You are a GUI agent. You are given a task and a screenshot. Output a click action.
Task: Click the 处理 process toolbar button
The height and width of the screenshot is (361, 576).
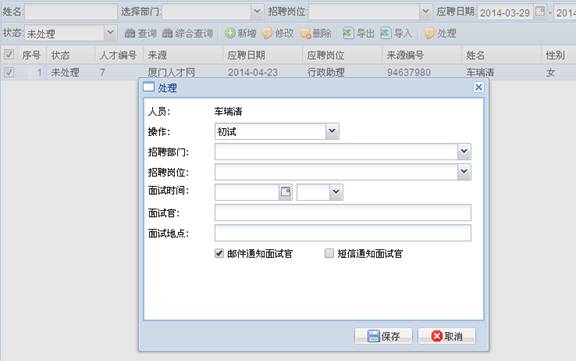440,33
